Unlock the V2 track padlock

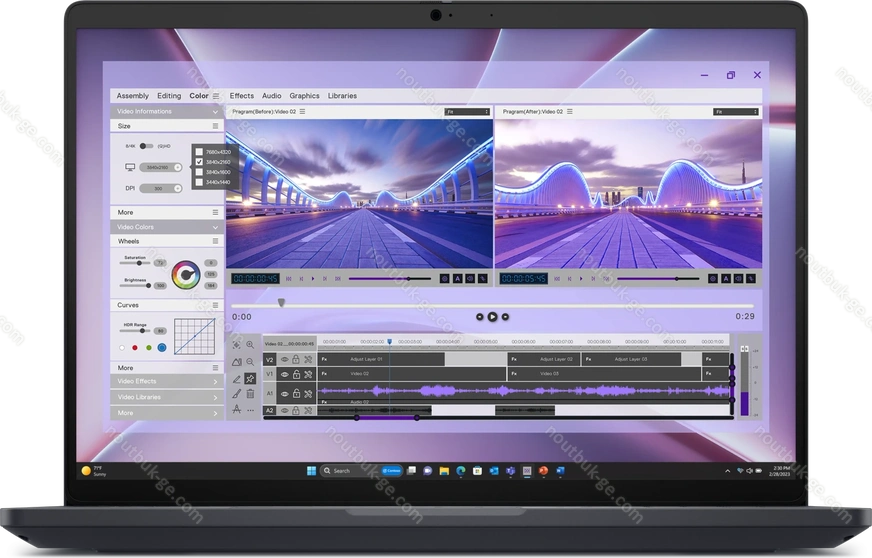(296, 359)
